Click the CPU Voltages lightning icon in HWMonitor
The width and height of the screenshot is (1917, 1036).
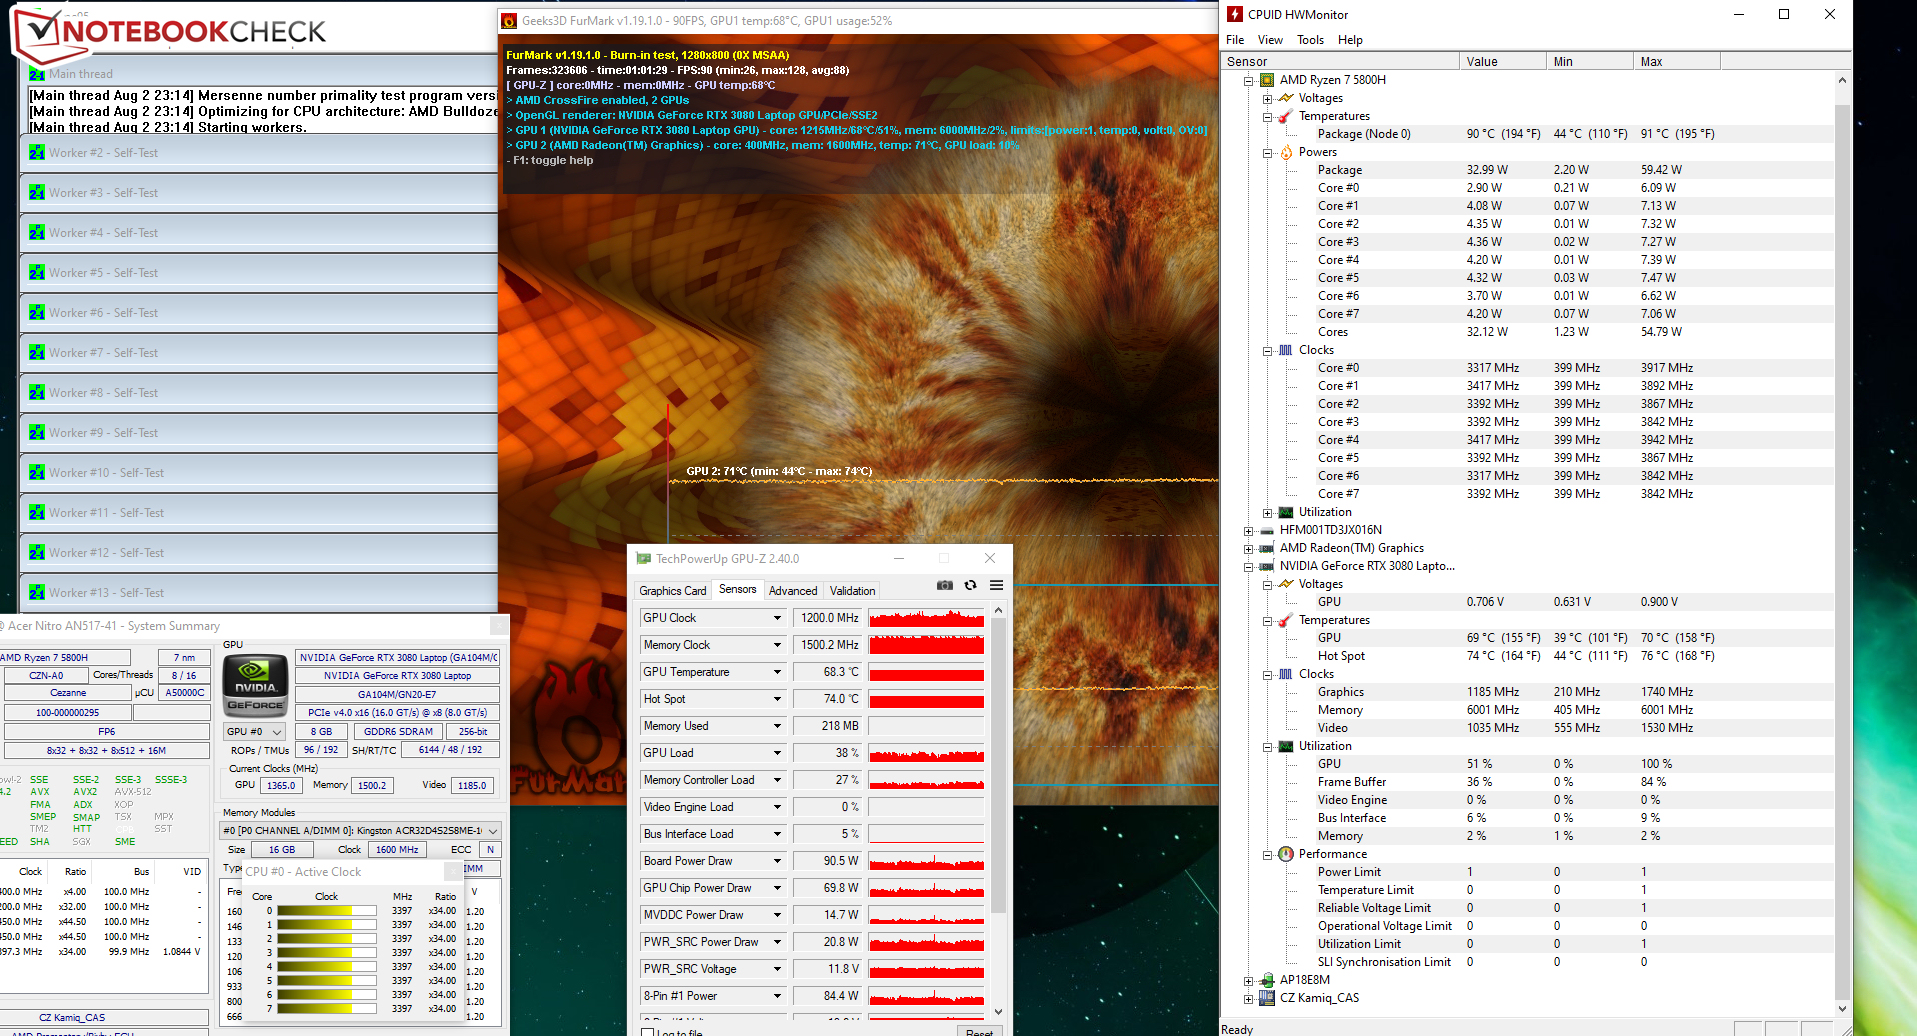point(1286,98)
